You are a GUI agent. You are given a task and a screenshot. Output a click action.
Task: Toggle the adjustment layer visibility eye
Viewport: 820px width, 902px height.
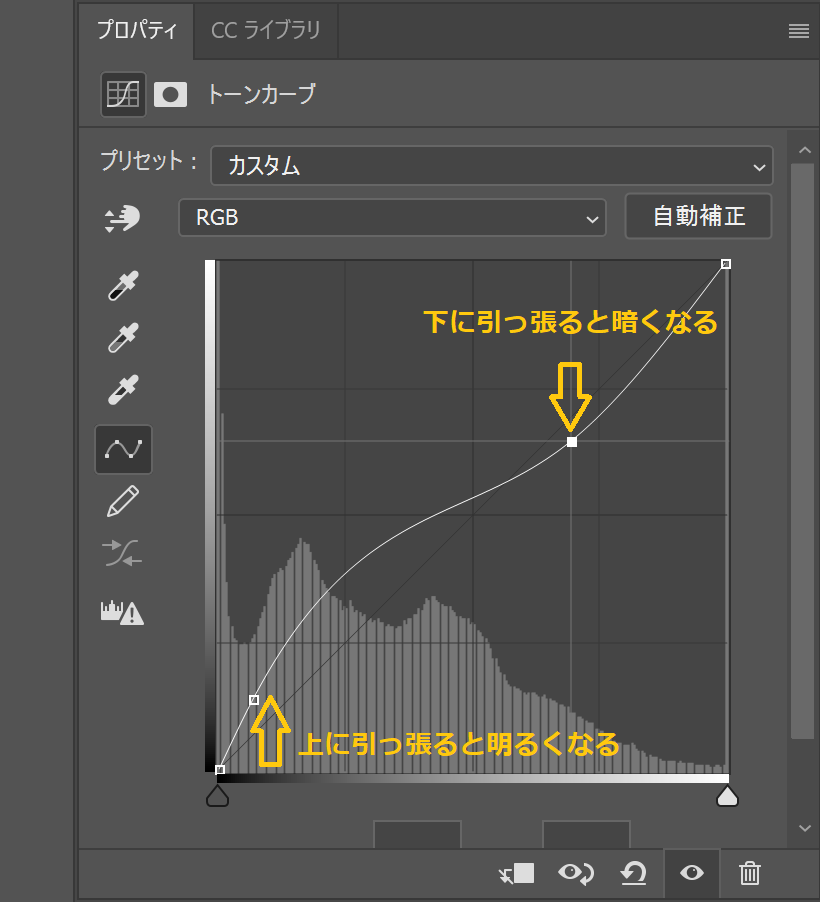[x=692, y=873]
